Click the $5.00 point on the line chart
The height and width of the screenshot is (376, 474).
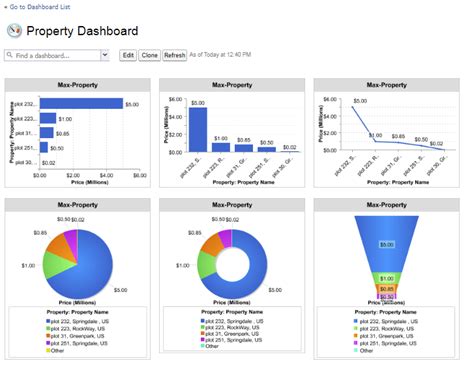click(352, 107)
